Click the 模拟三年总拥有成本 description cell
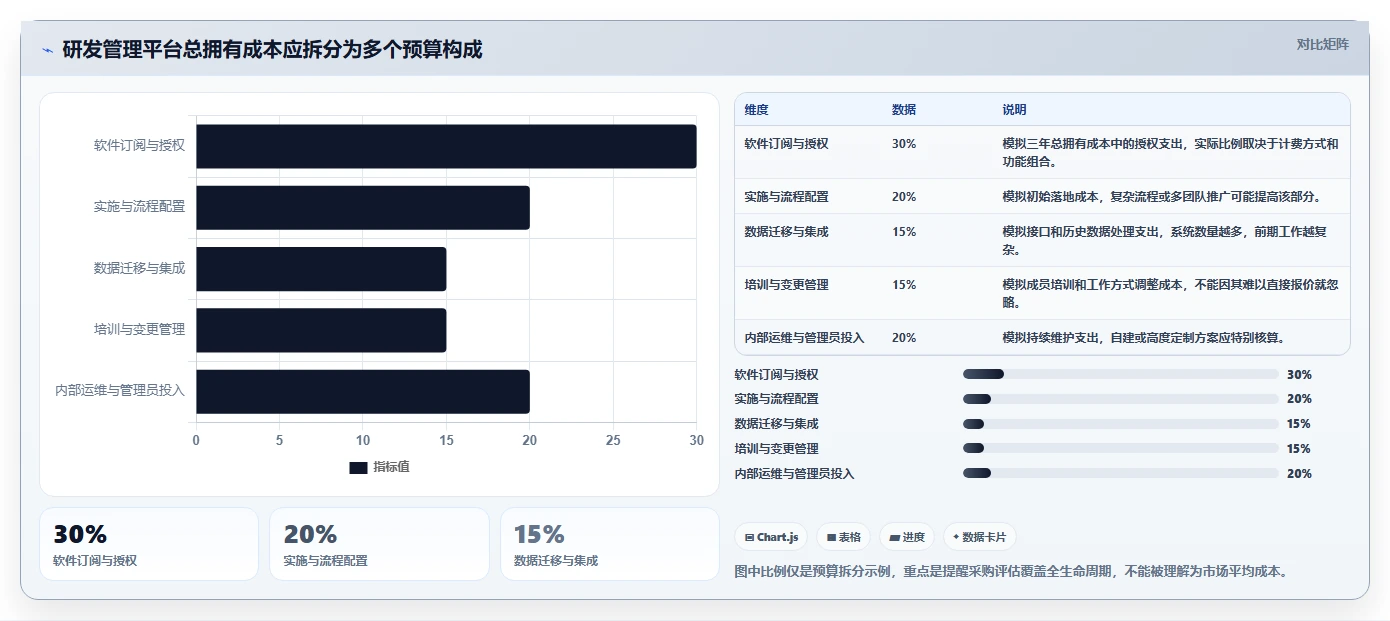1390x621 pixels. point(1170,152)
